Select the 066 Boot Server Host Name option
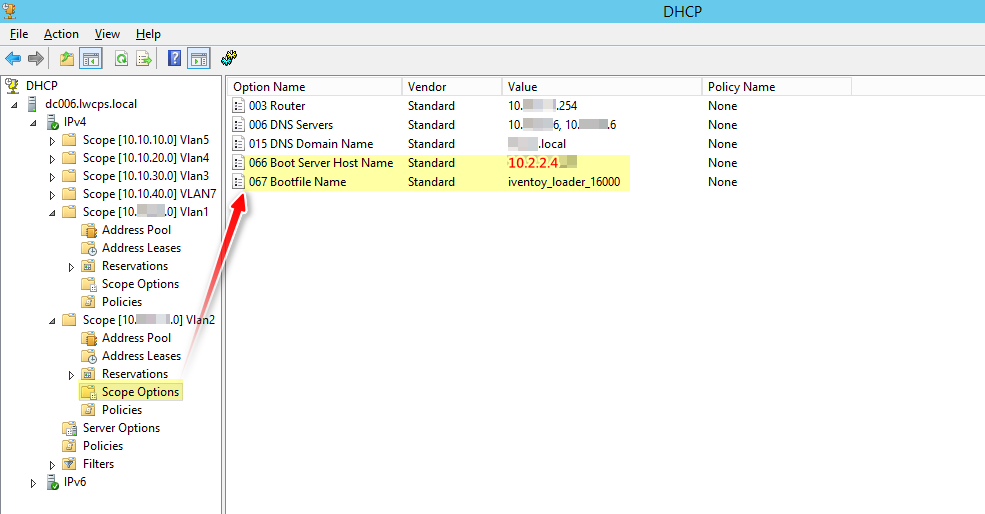985x514 pixels. [321, 163]
